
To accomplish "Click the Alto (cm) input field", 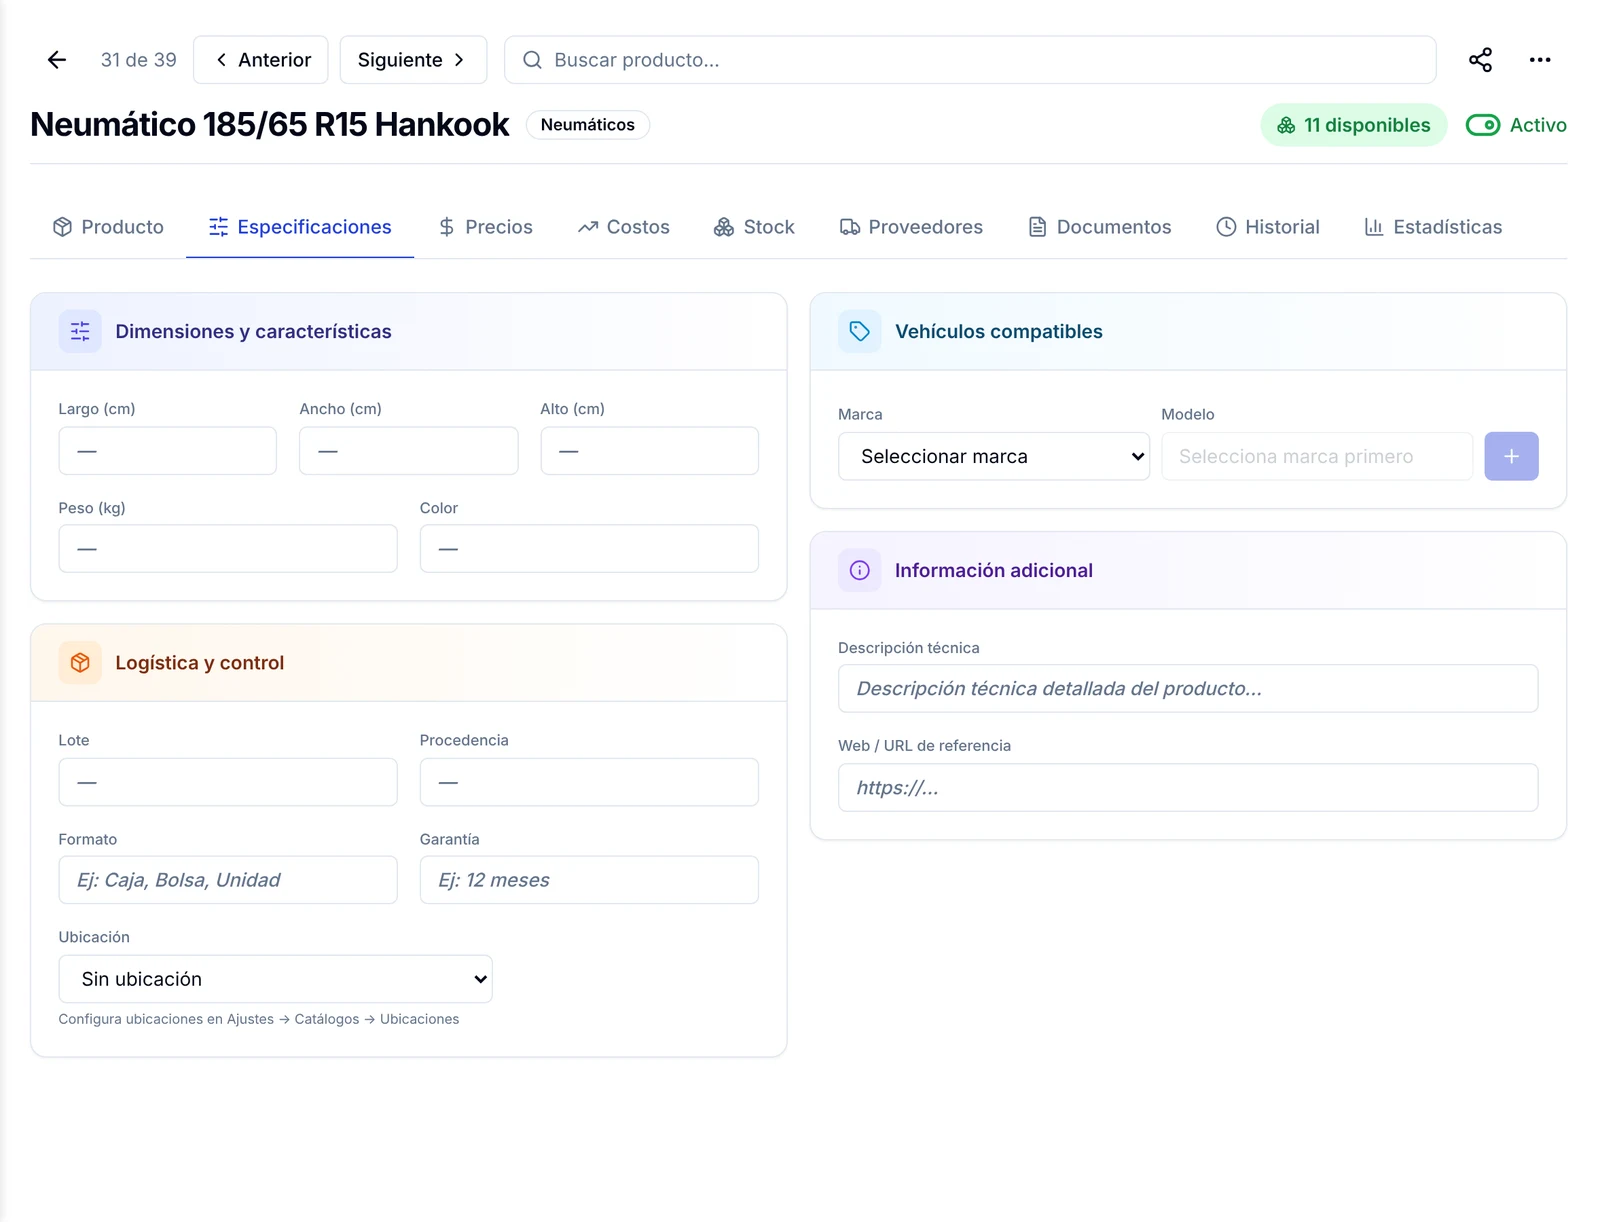I will 650,451.
